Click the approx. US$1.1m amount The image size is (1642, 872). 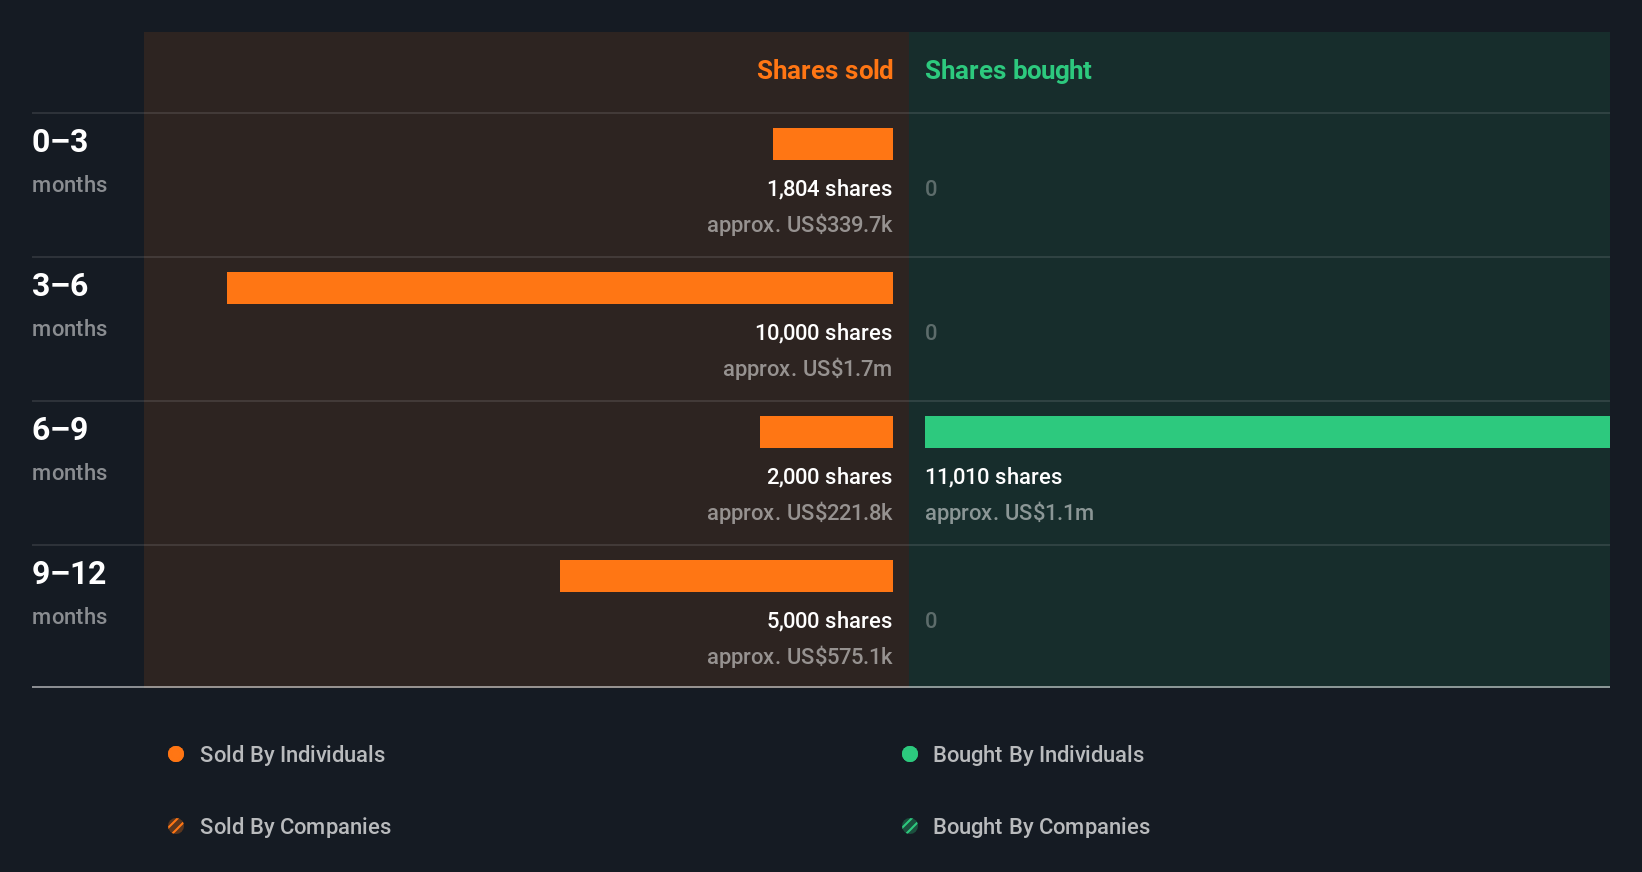click(x=1009, y=512)
